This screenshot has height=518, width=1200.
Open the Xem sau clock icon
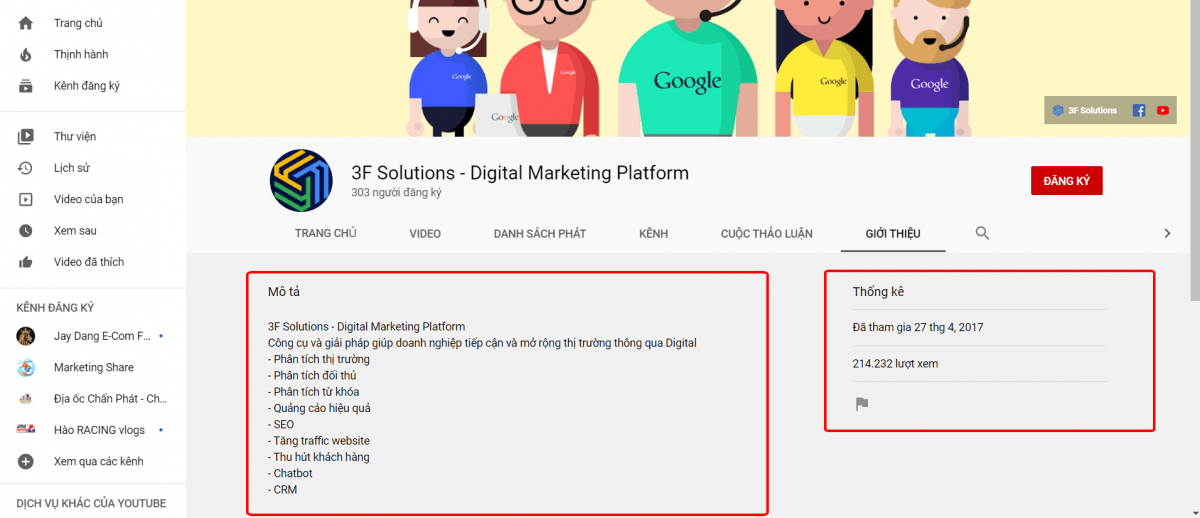26,230
